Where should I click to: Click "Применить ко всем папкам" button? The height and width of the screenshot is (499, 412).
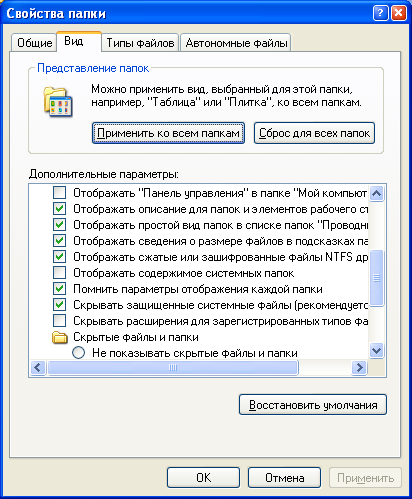tap(168, 133)
